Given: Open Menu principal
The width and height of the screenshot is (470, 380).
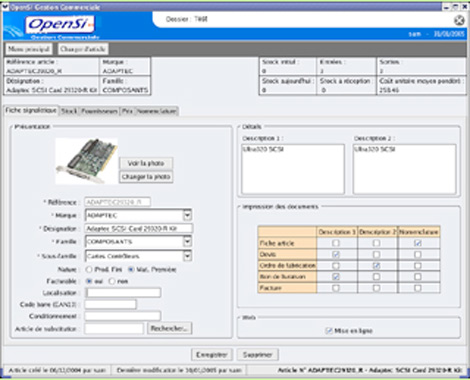Looking at the screenshot, I should pos(29,49).
